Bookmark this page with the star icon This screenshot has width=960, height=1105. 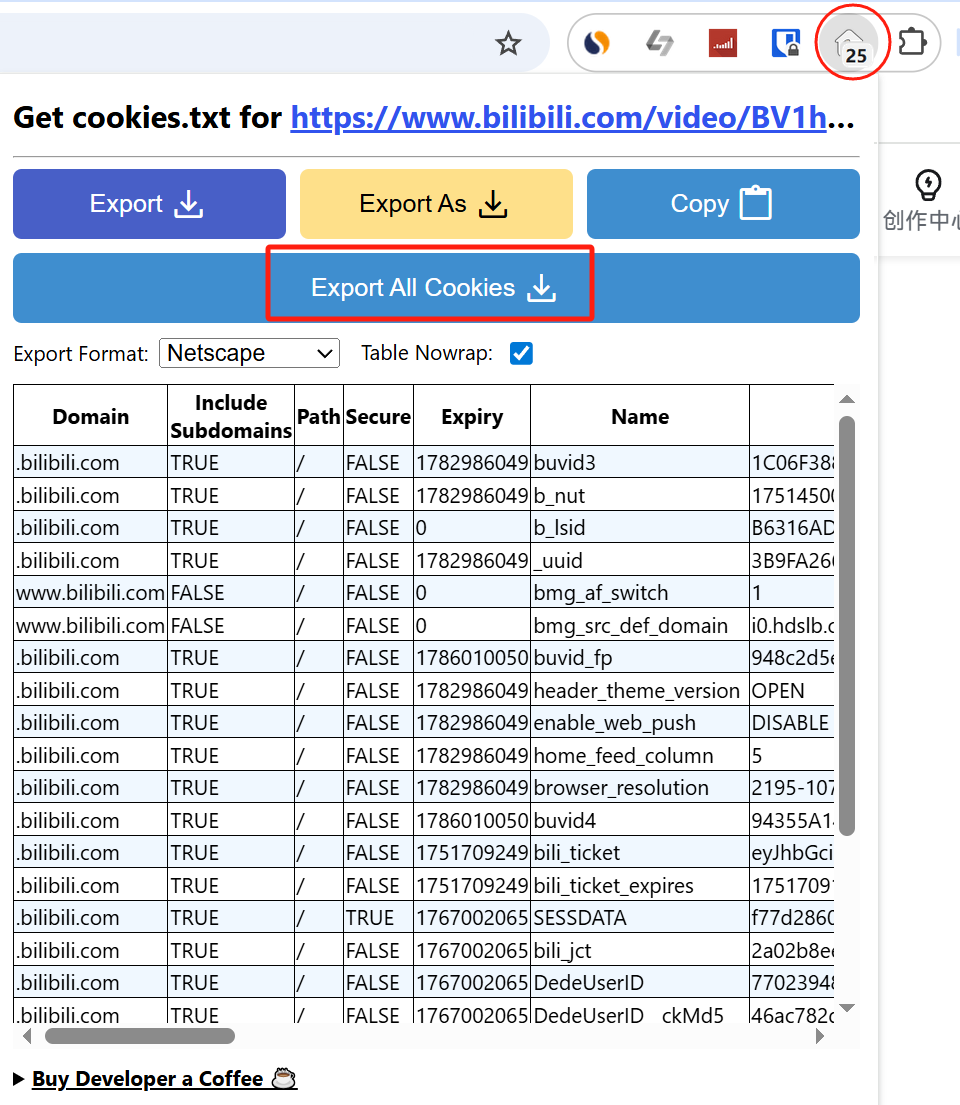[509, 43]
